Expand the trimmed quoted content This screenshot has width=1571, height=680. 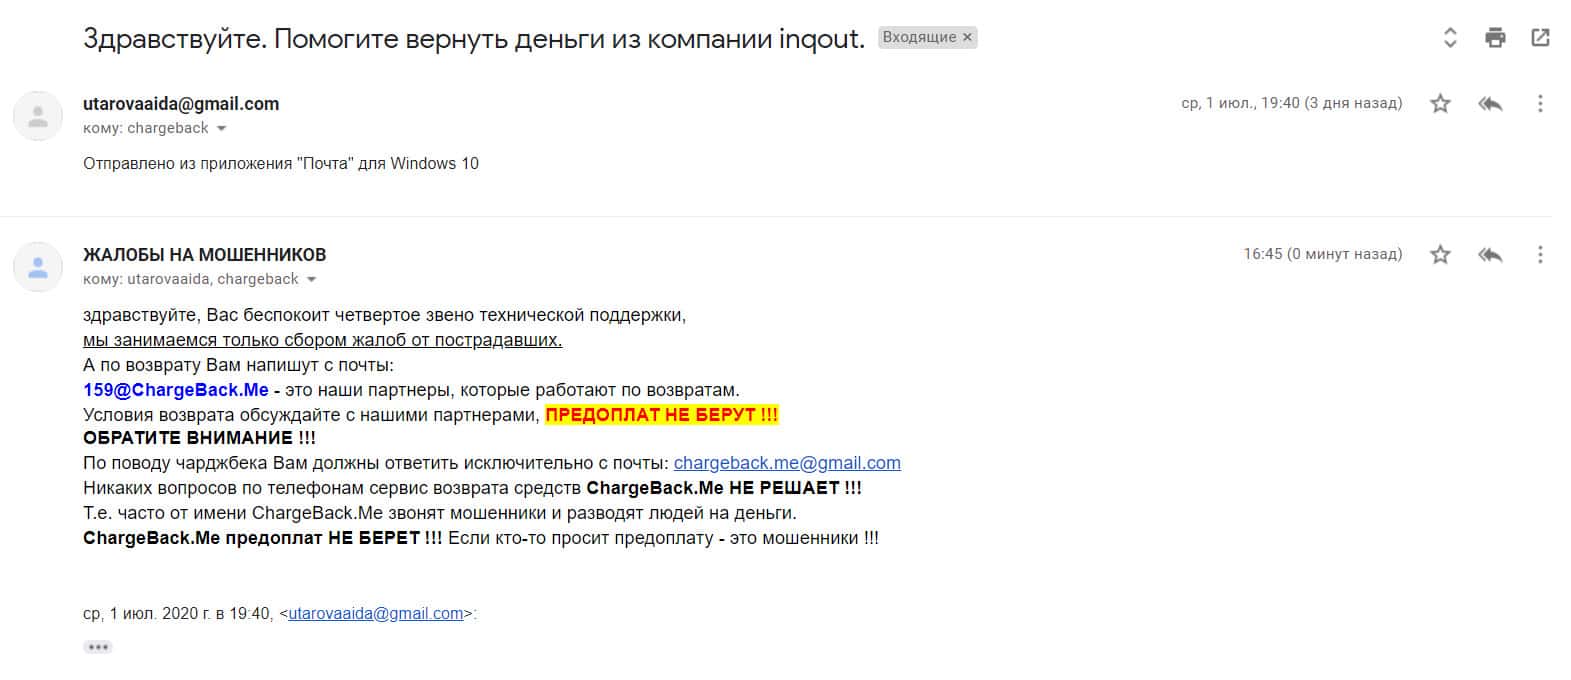click(98, 647)
